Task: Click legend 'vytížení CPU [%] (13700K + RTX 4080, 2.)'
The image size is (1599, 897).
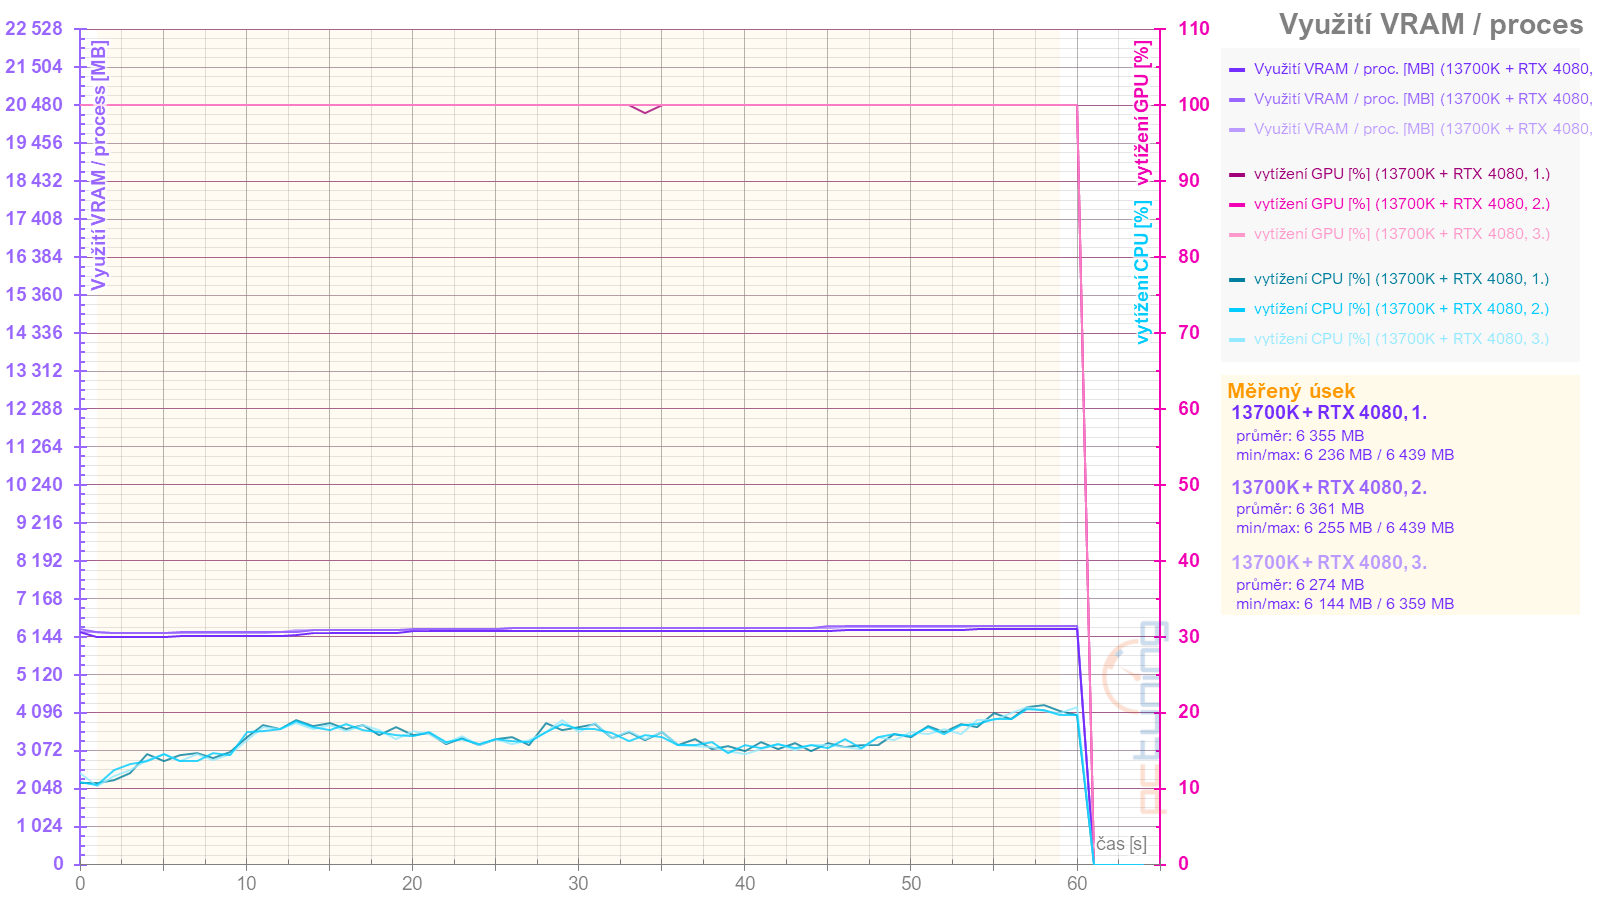Action: coord(1390,309)
